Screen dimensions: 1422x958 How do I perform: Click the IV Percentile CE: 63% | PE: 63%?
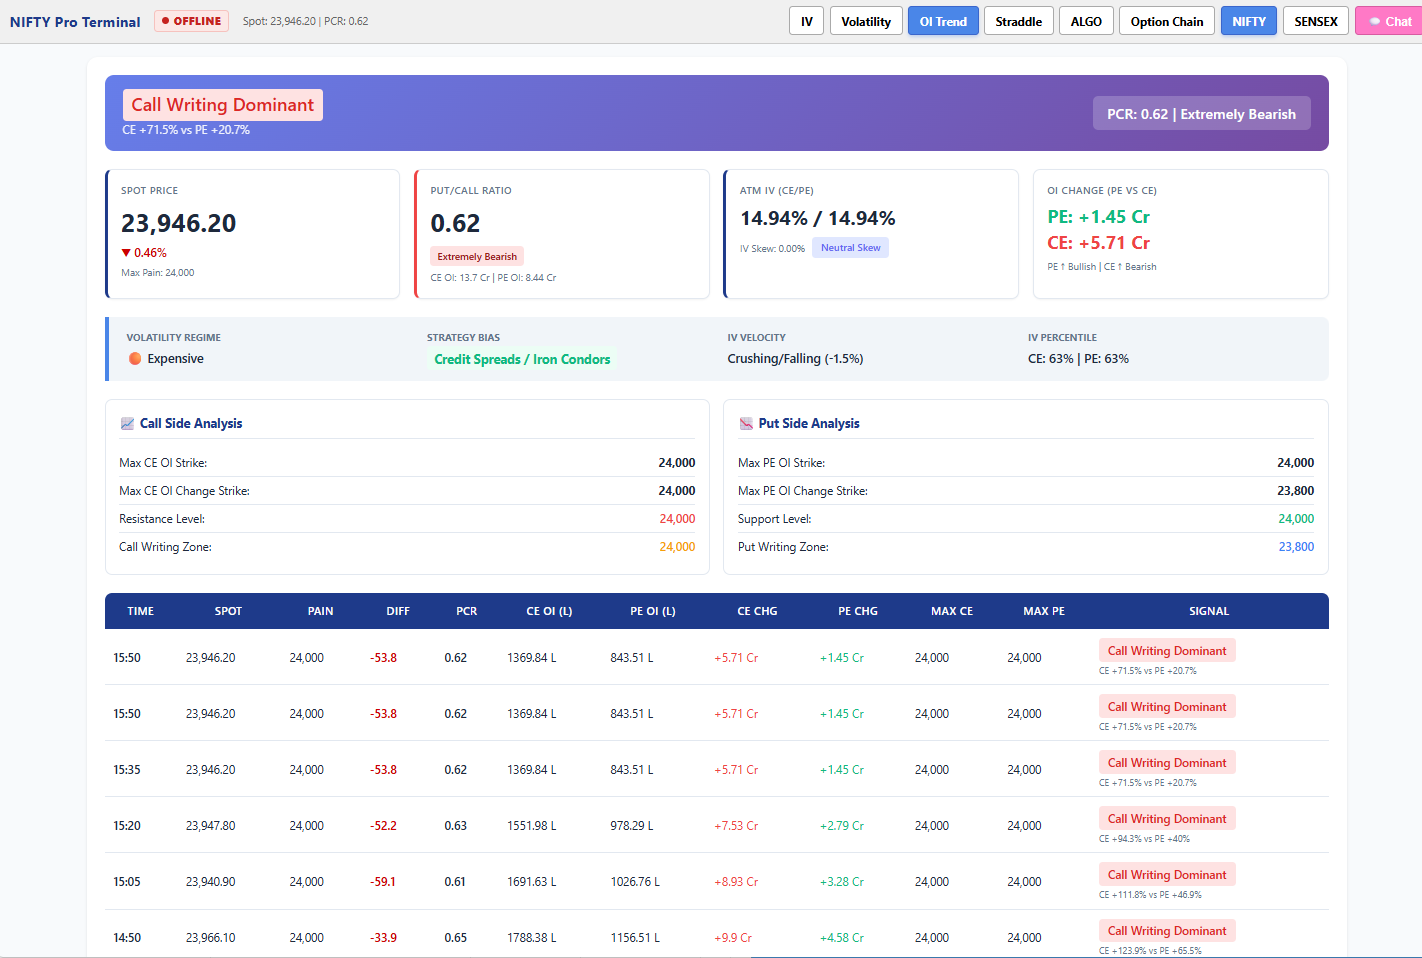pos(1078,359)
